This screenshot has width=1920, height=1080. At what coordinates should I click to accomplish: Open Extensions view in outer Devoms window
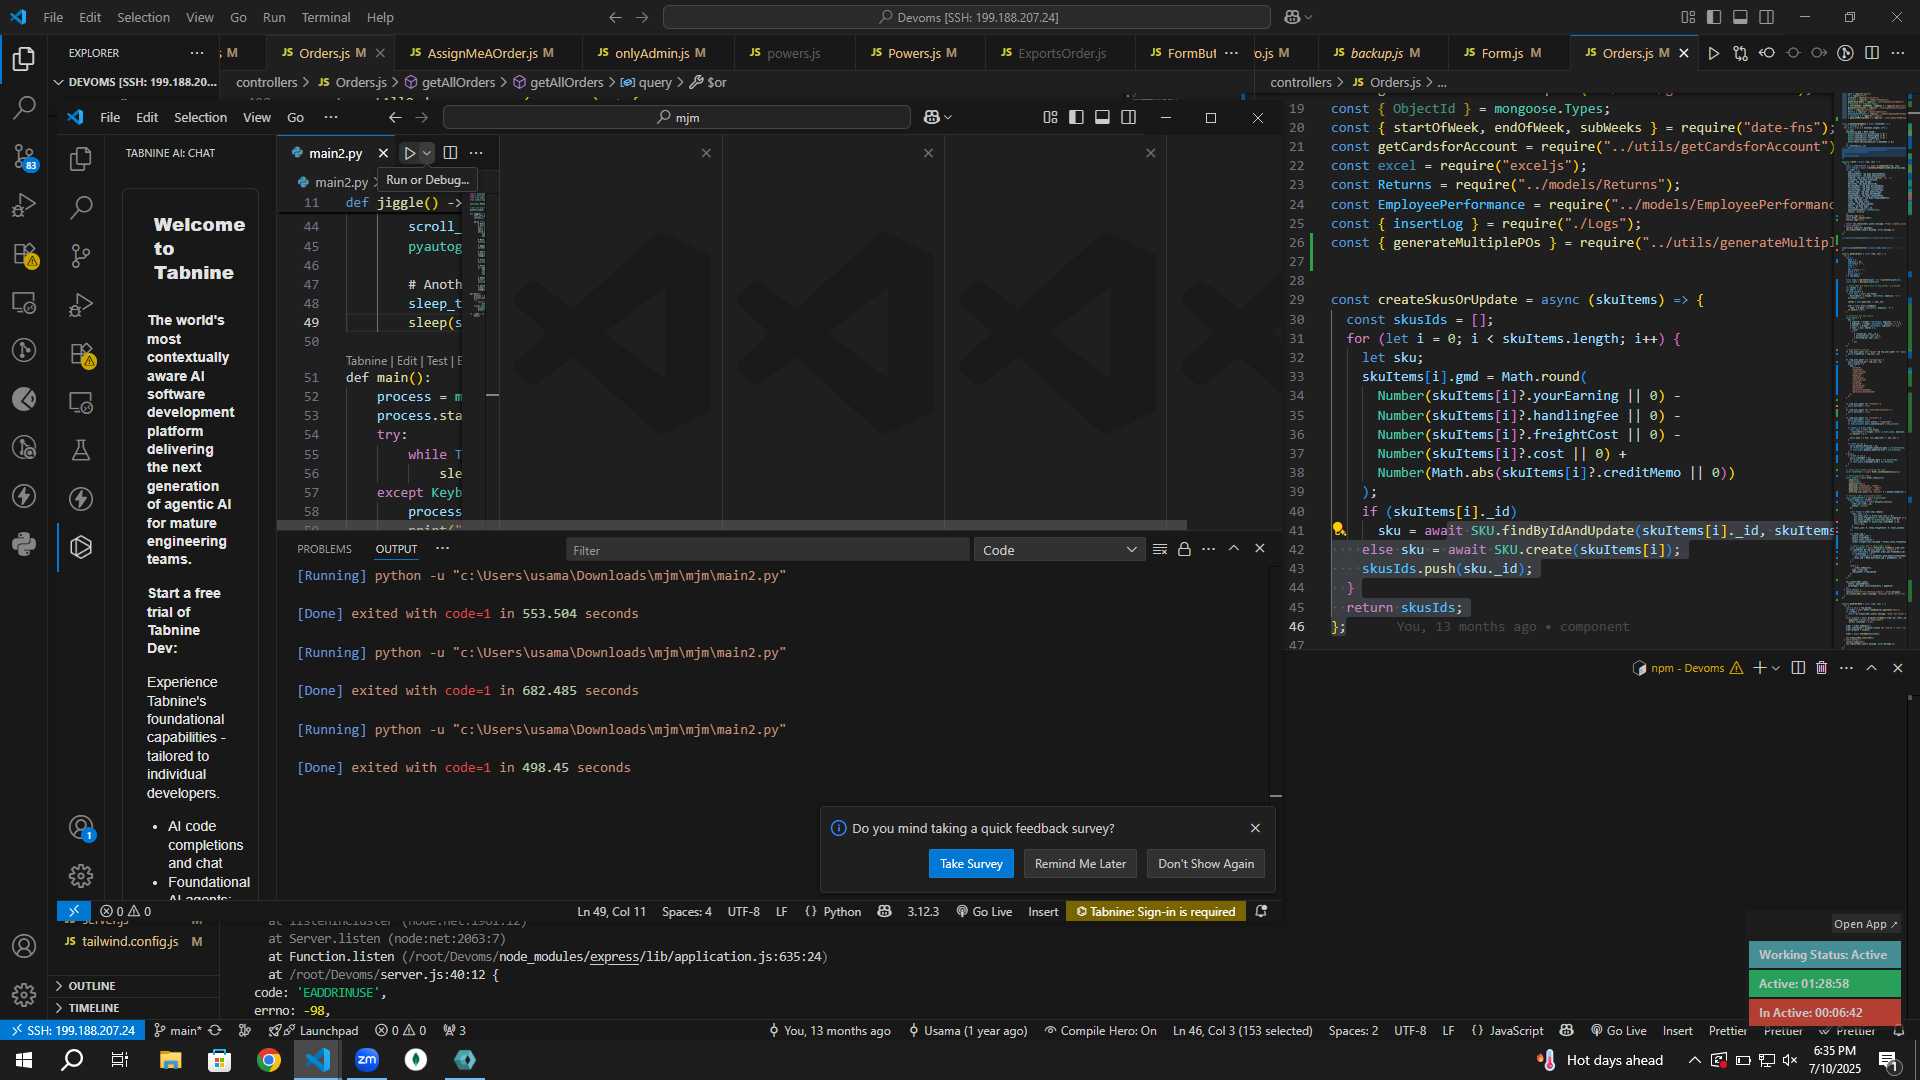click(x=24, y=254)
